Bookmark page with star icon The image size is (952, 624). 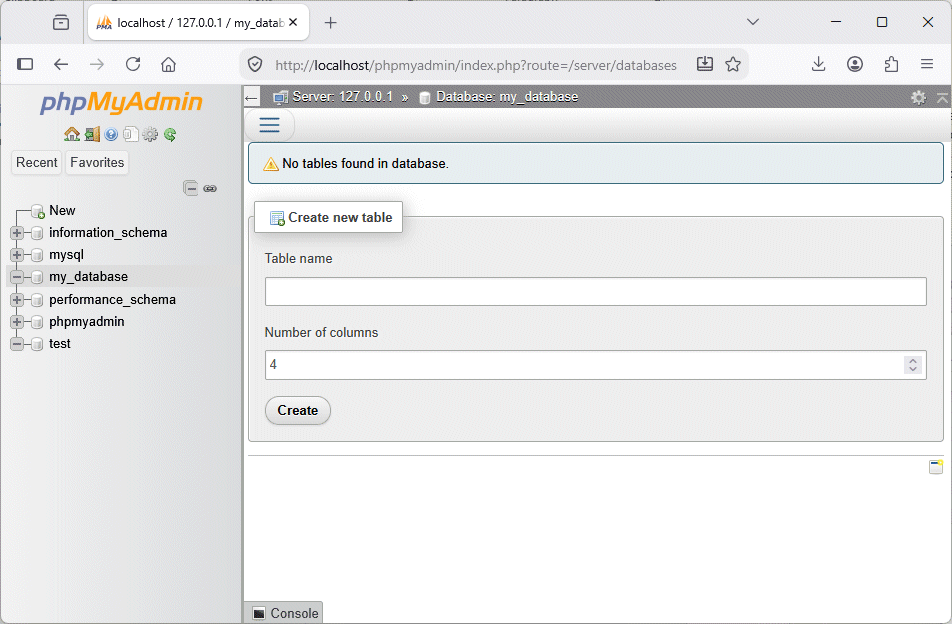click(733, 64)
